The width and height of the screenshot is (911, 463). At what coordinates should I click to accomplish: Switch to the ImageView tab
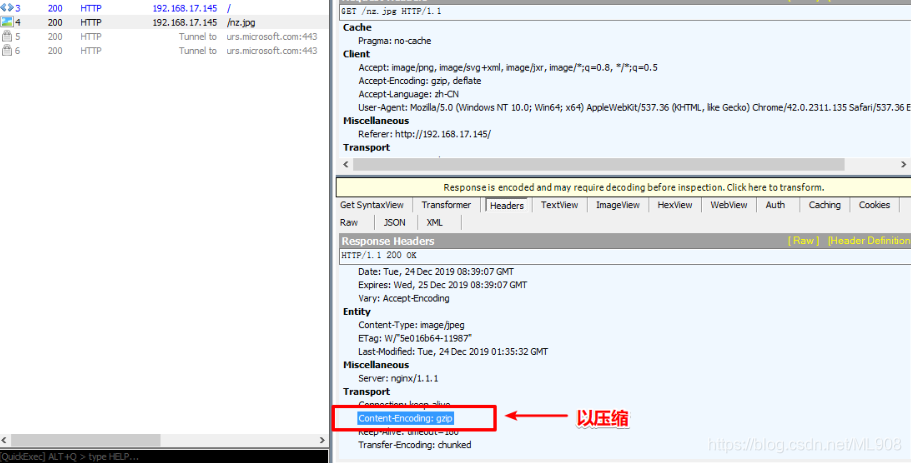(x=618, y=205)
